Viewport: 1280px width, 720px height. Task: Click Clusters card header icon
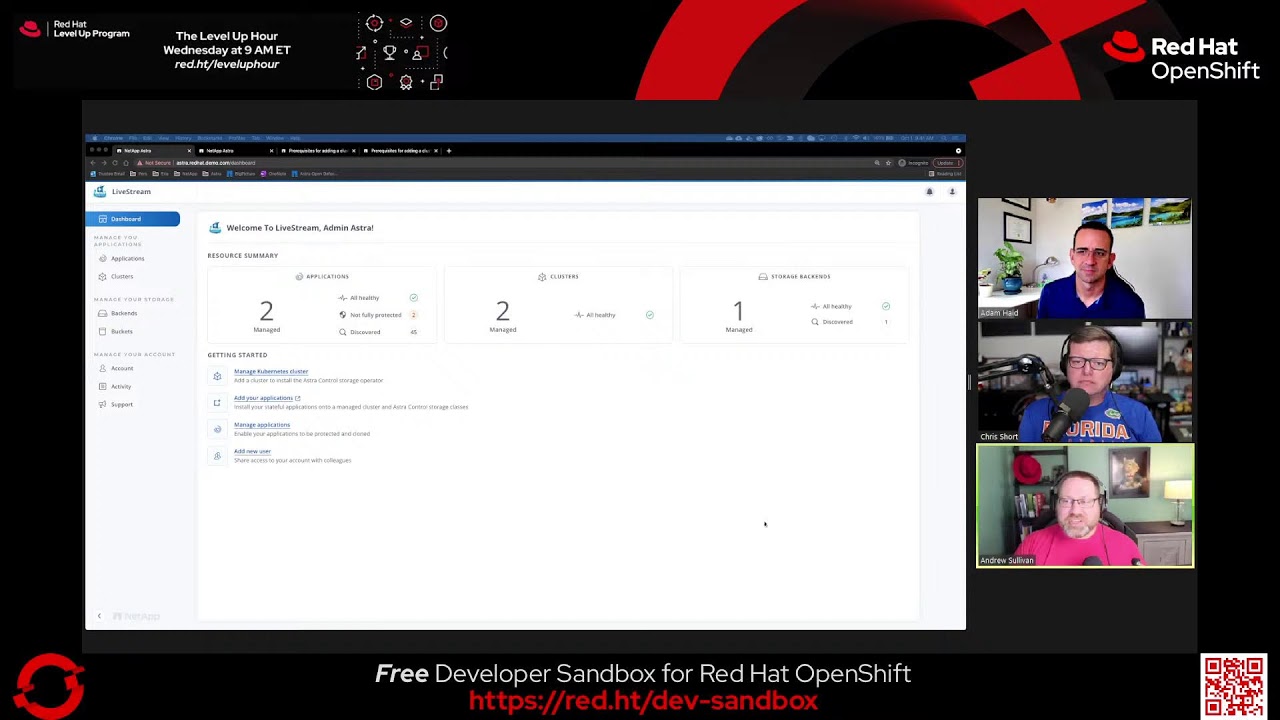click(x=542, y=276)
